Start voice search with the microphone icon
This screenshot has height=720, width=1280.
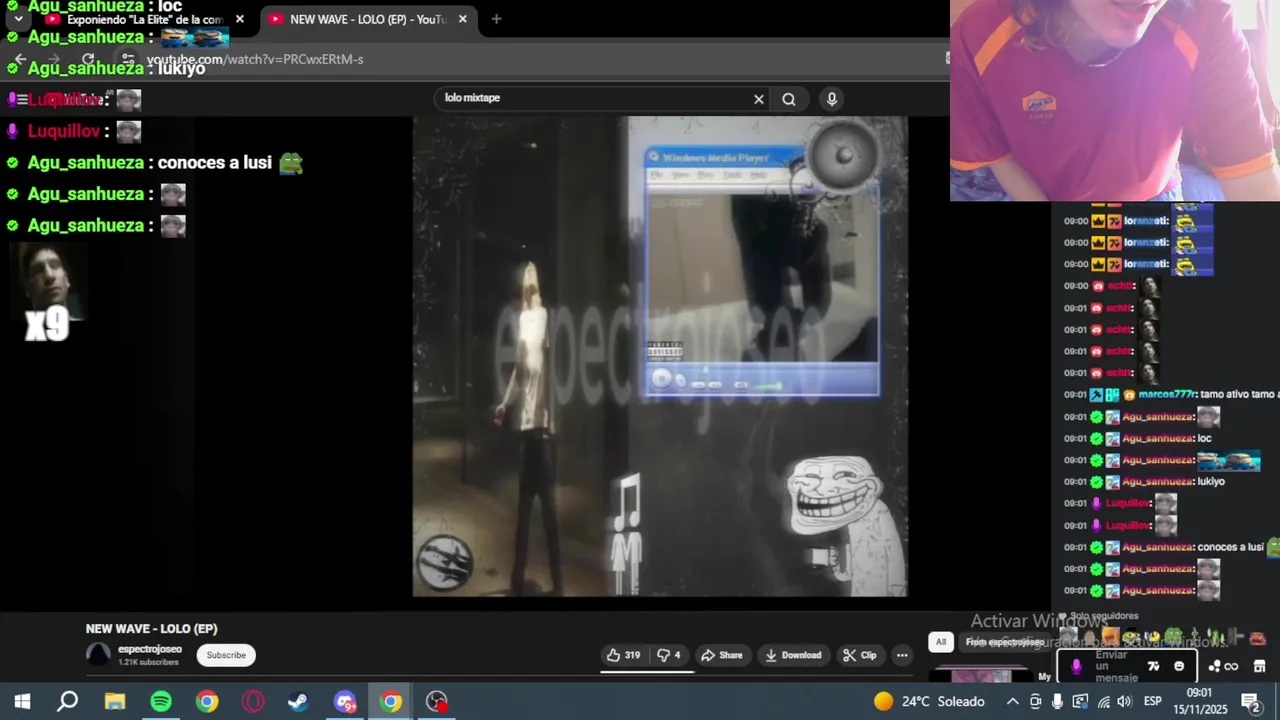pos(831,99)
